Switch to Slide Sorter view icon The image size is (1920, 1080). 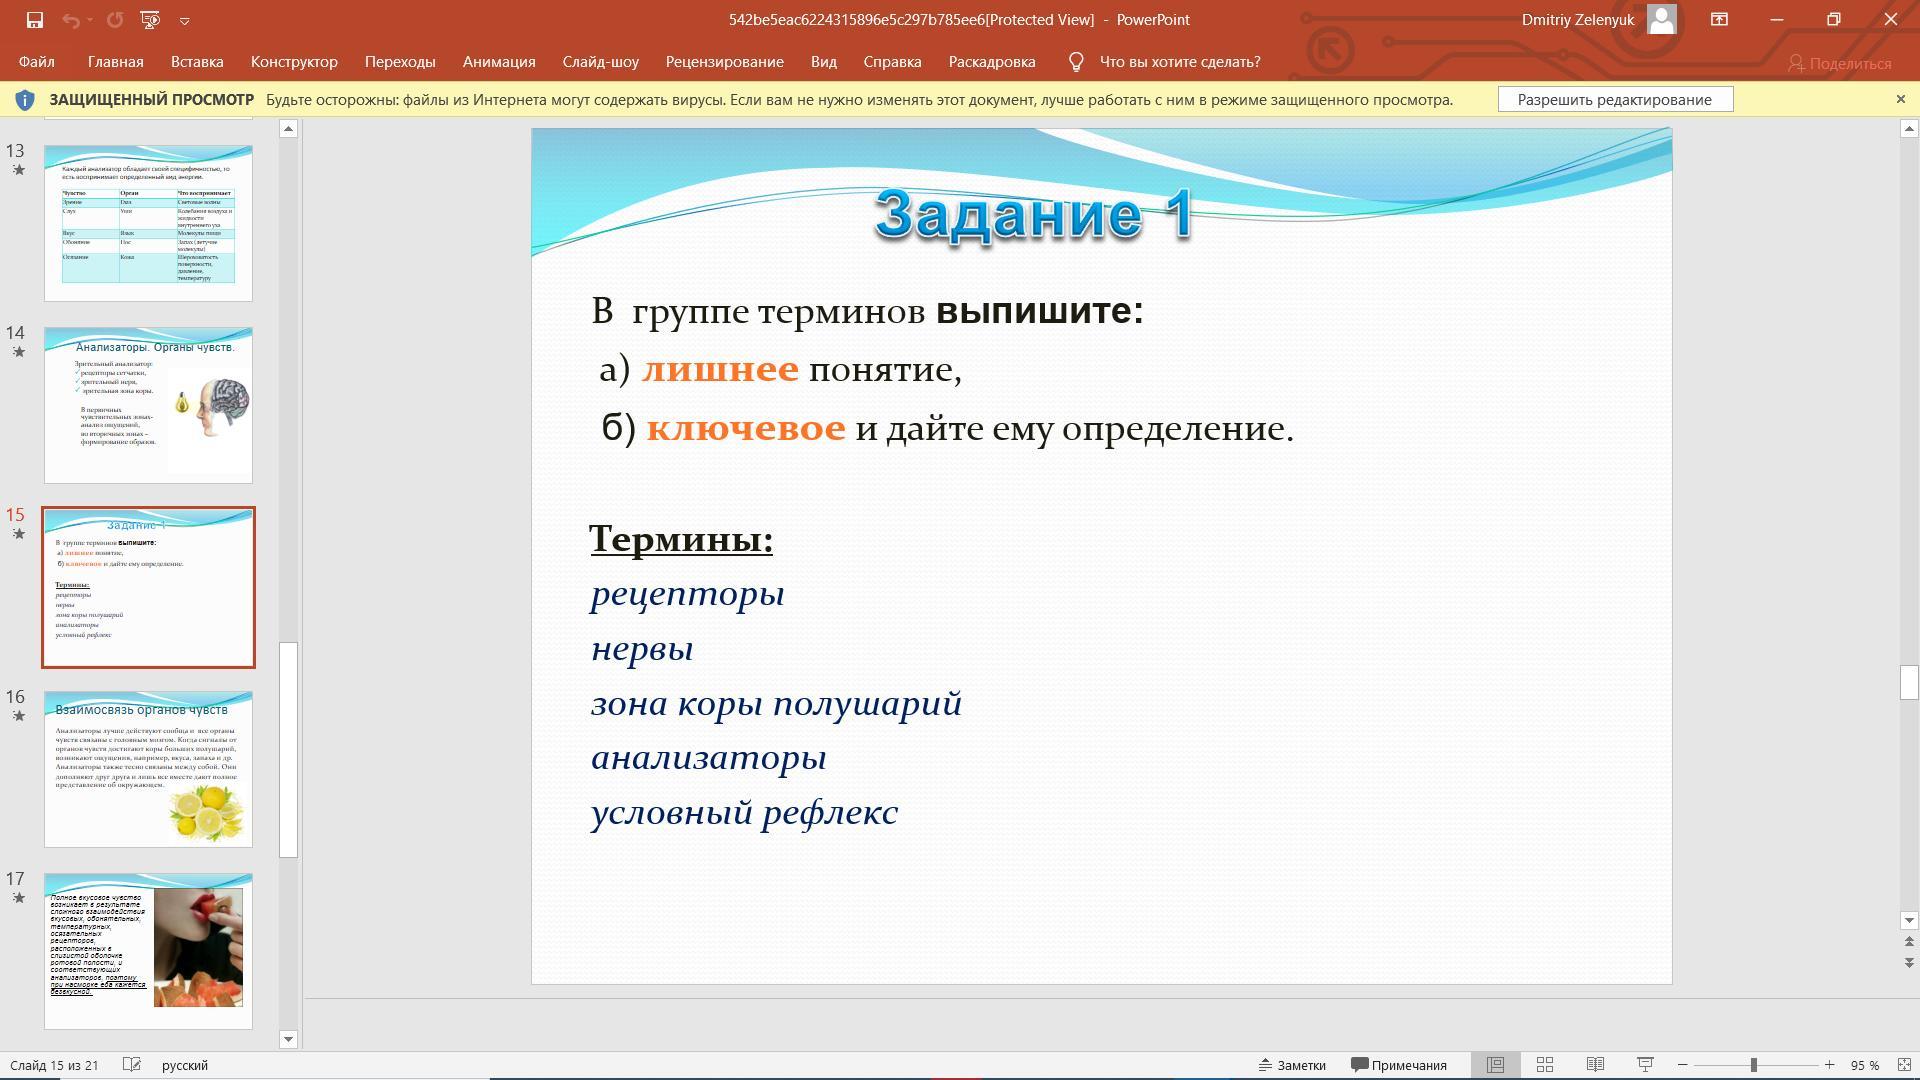tap(1545, 1065)
